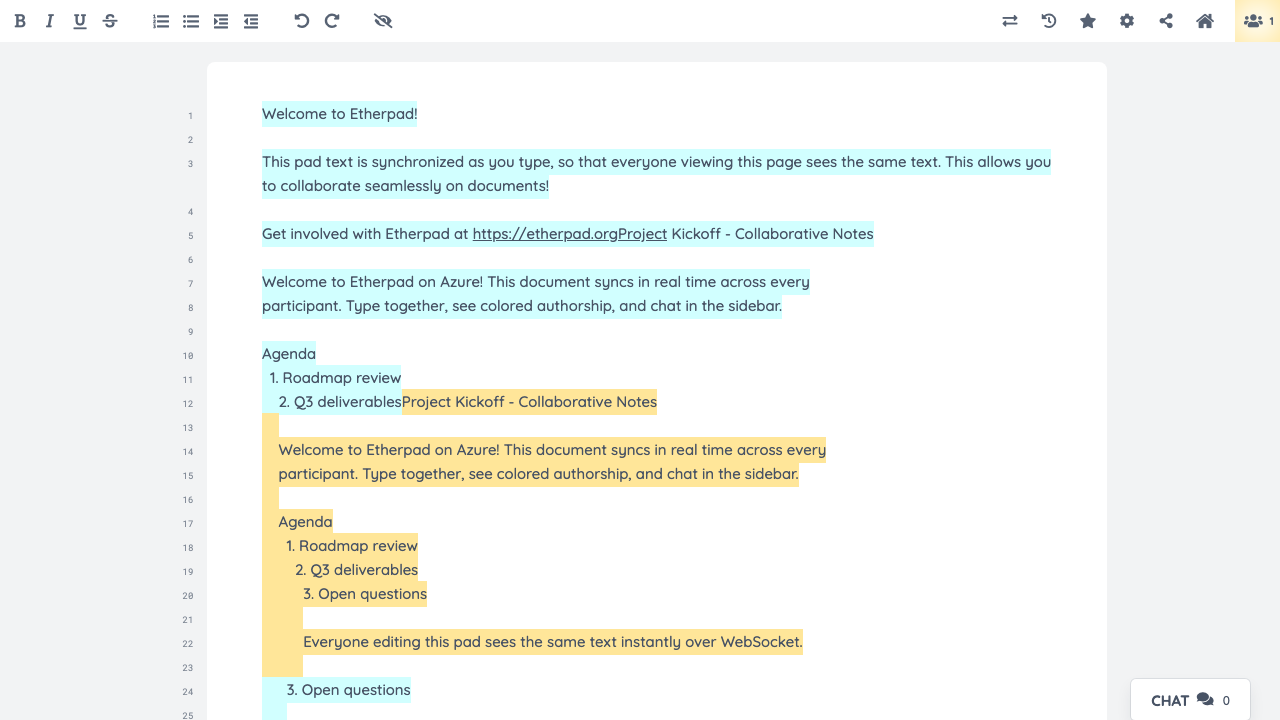Insert an ordered numbered list
1280x720 pixels.
[x=161, y=21]
